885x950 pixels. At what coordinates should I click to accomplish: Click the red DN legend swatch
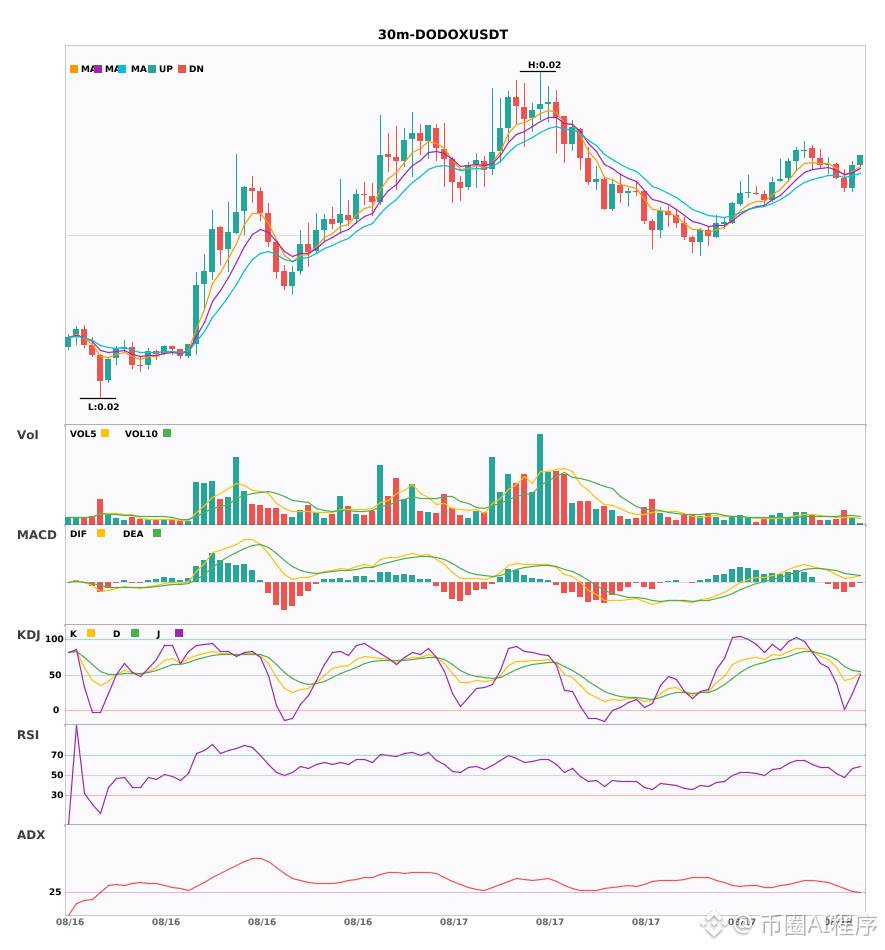click(x=182, y=69)
